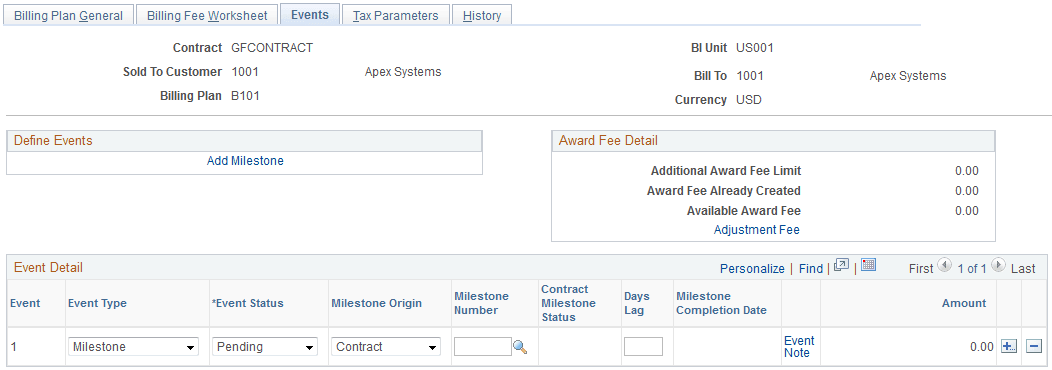1052x370 pixels.
Task: Click the Define Events section header
Action: tap(54, 141)
